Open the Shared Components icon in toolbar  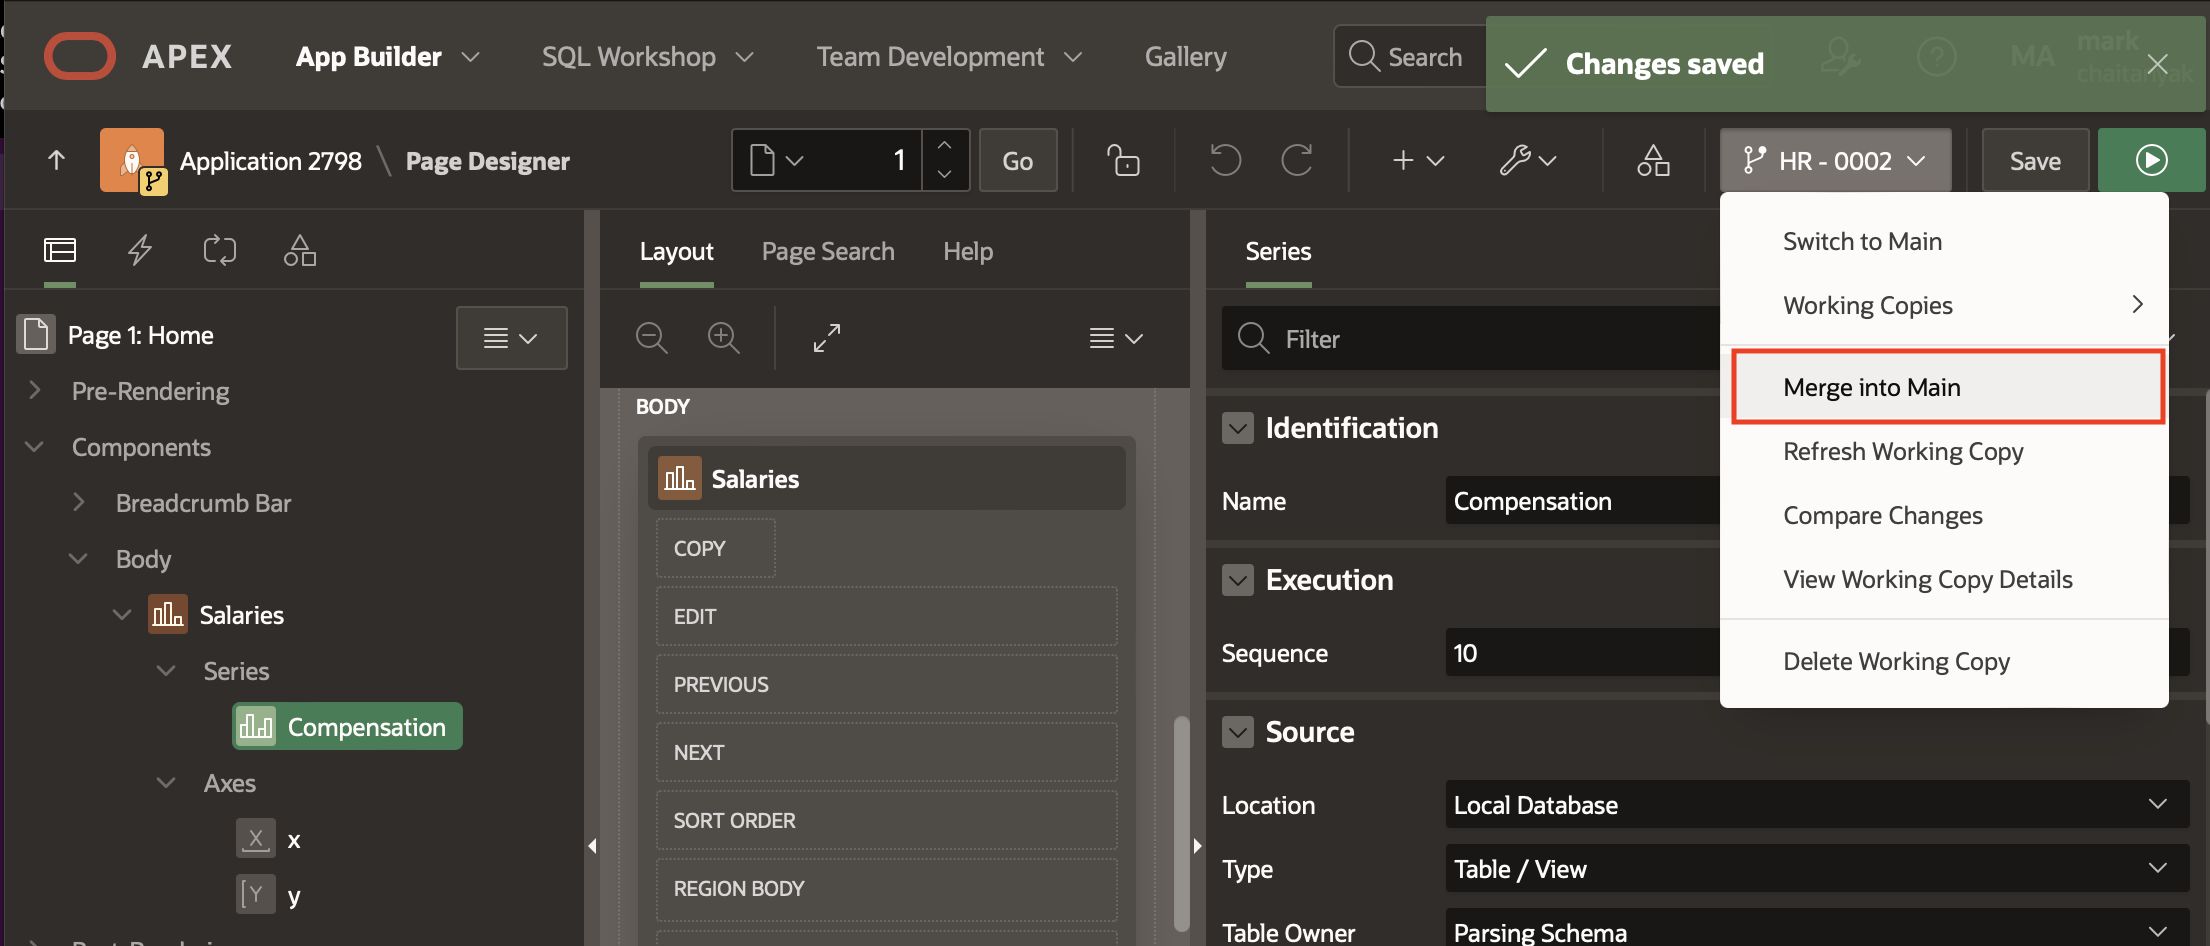pyautogui.click(x=1653, y=160)
